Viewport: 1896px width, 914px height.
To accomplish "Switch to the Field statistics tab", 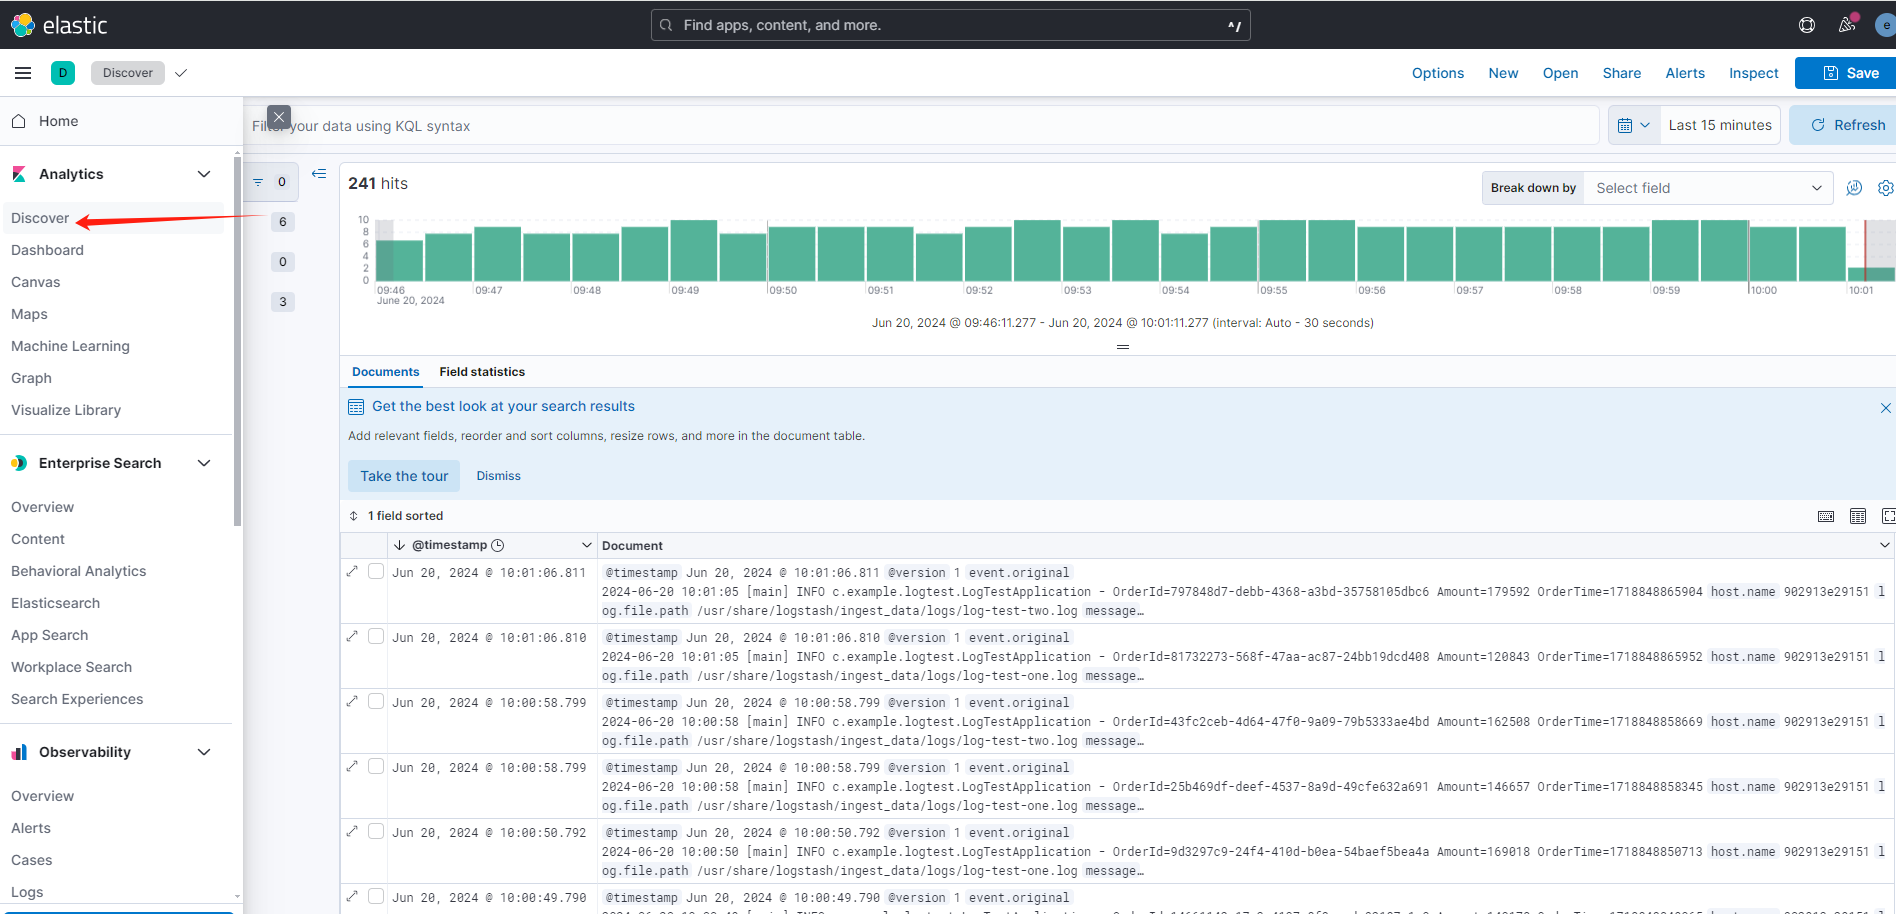I will (482, 371).
